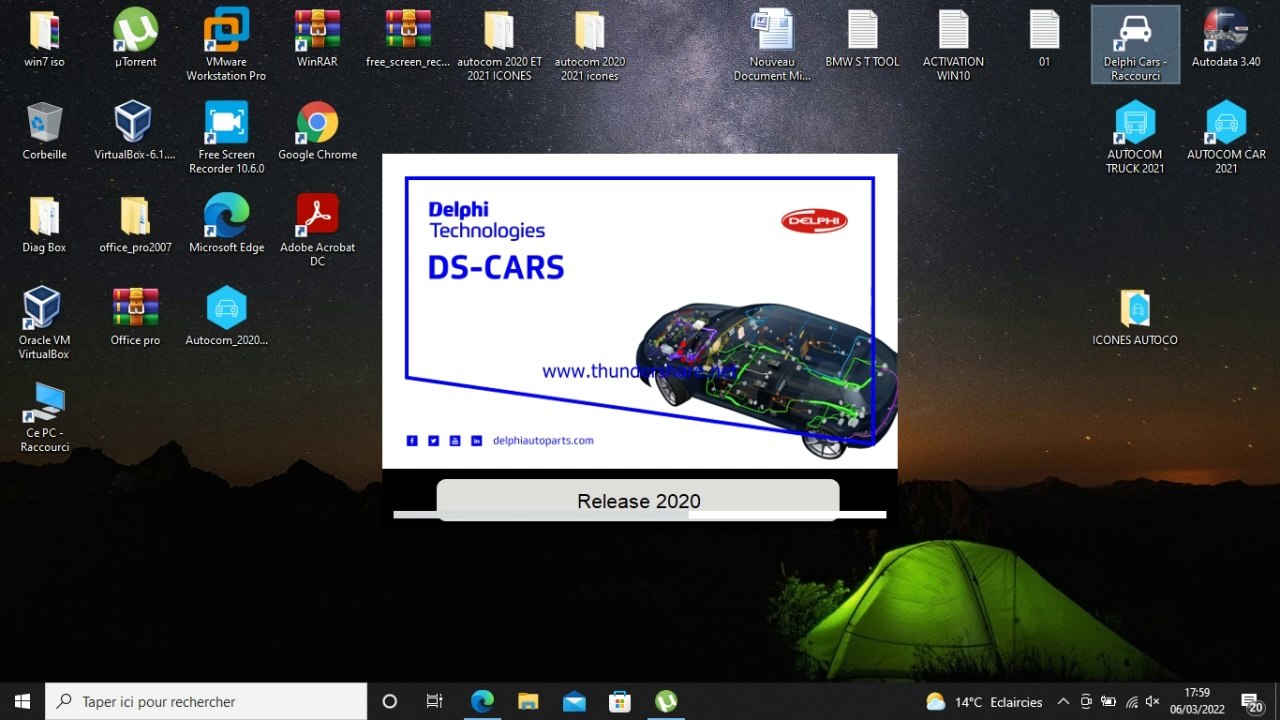Open Cortana from the taskbar
This screenshot has height=720, width=1280.
pyautogui.click(x=390, y=701)
